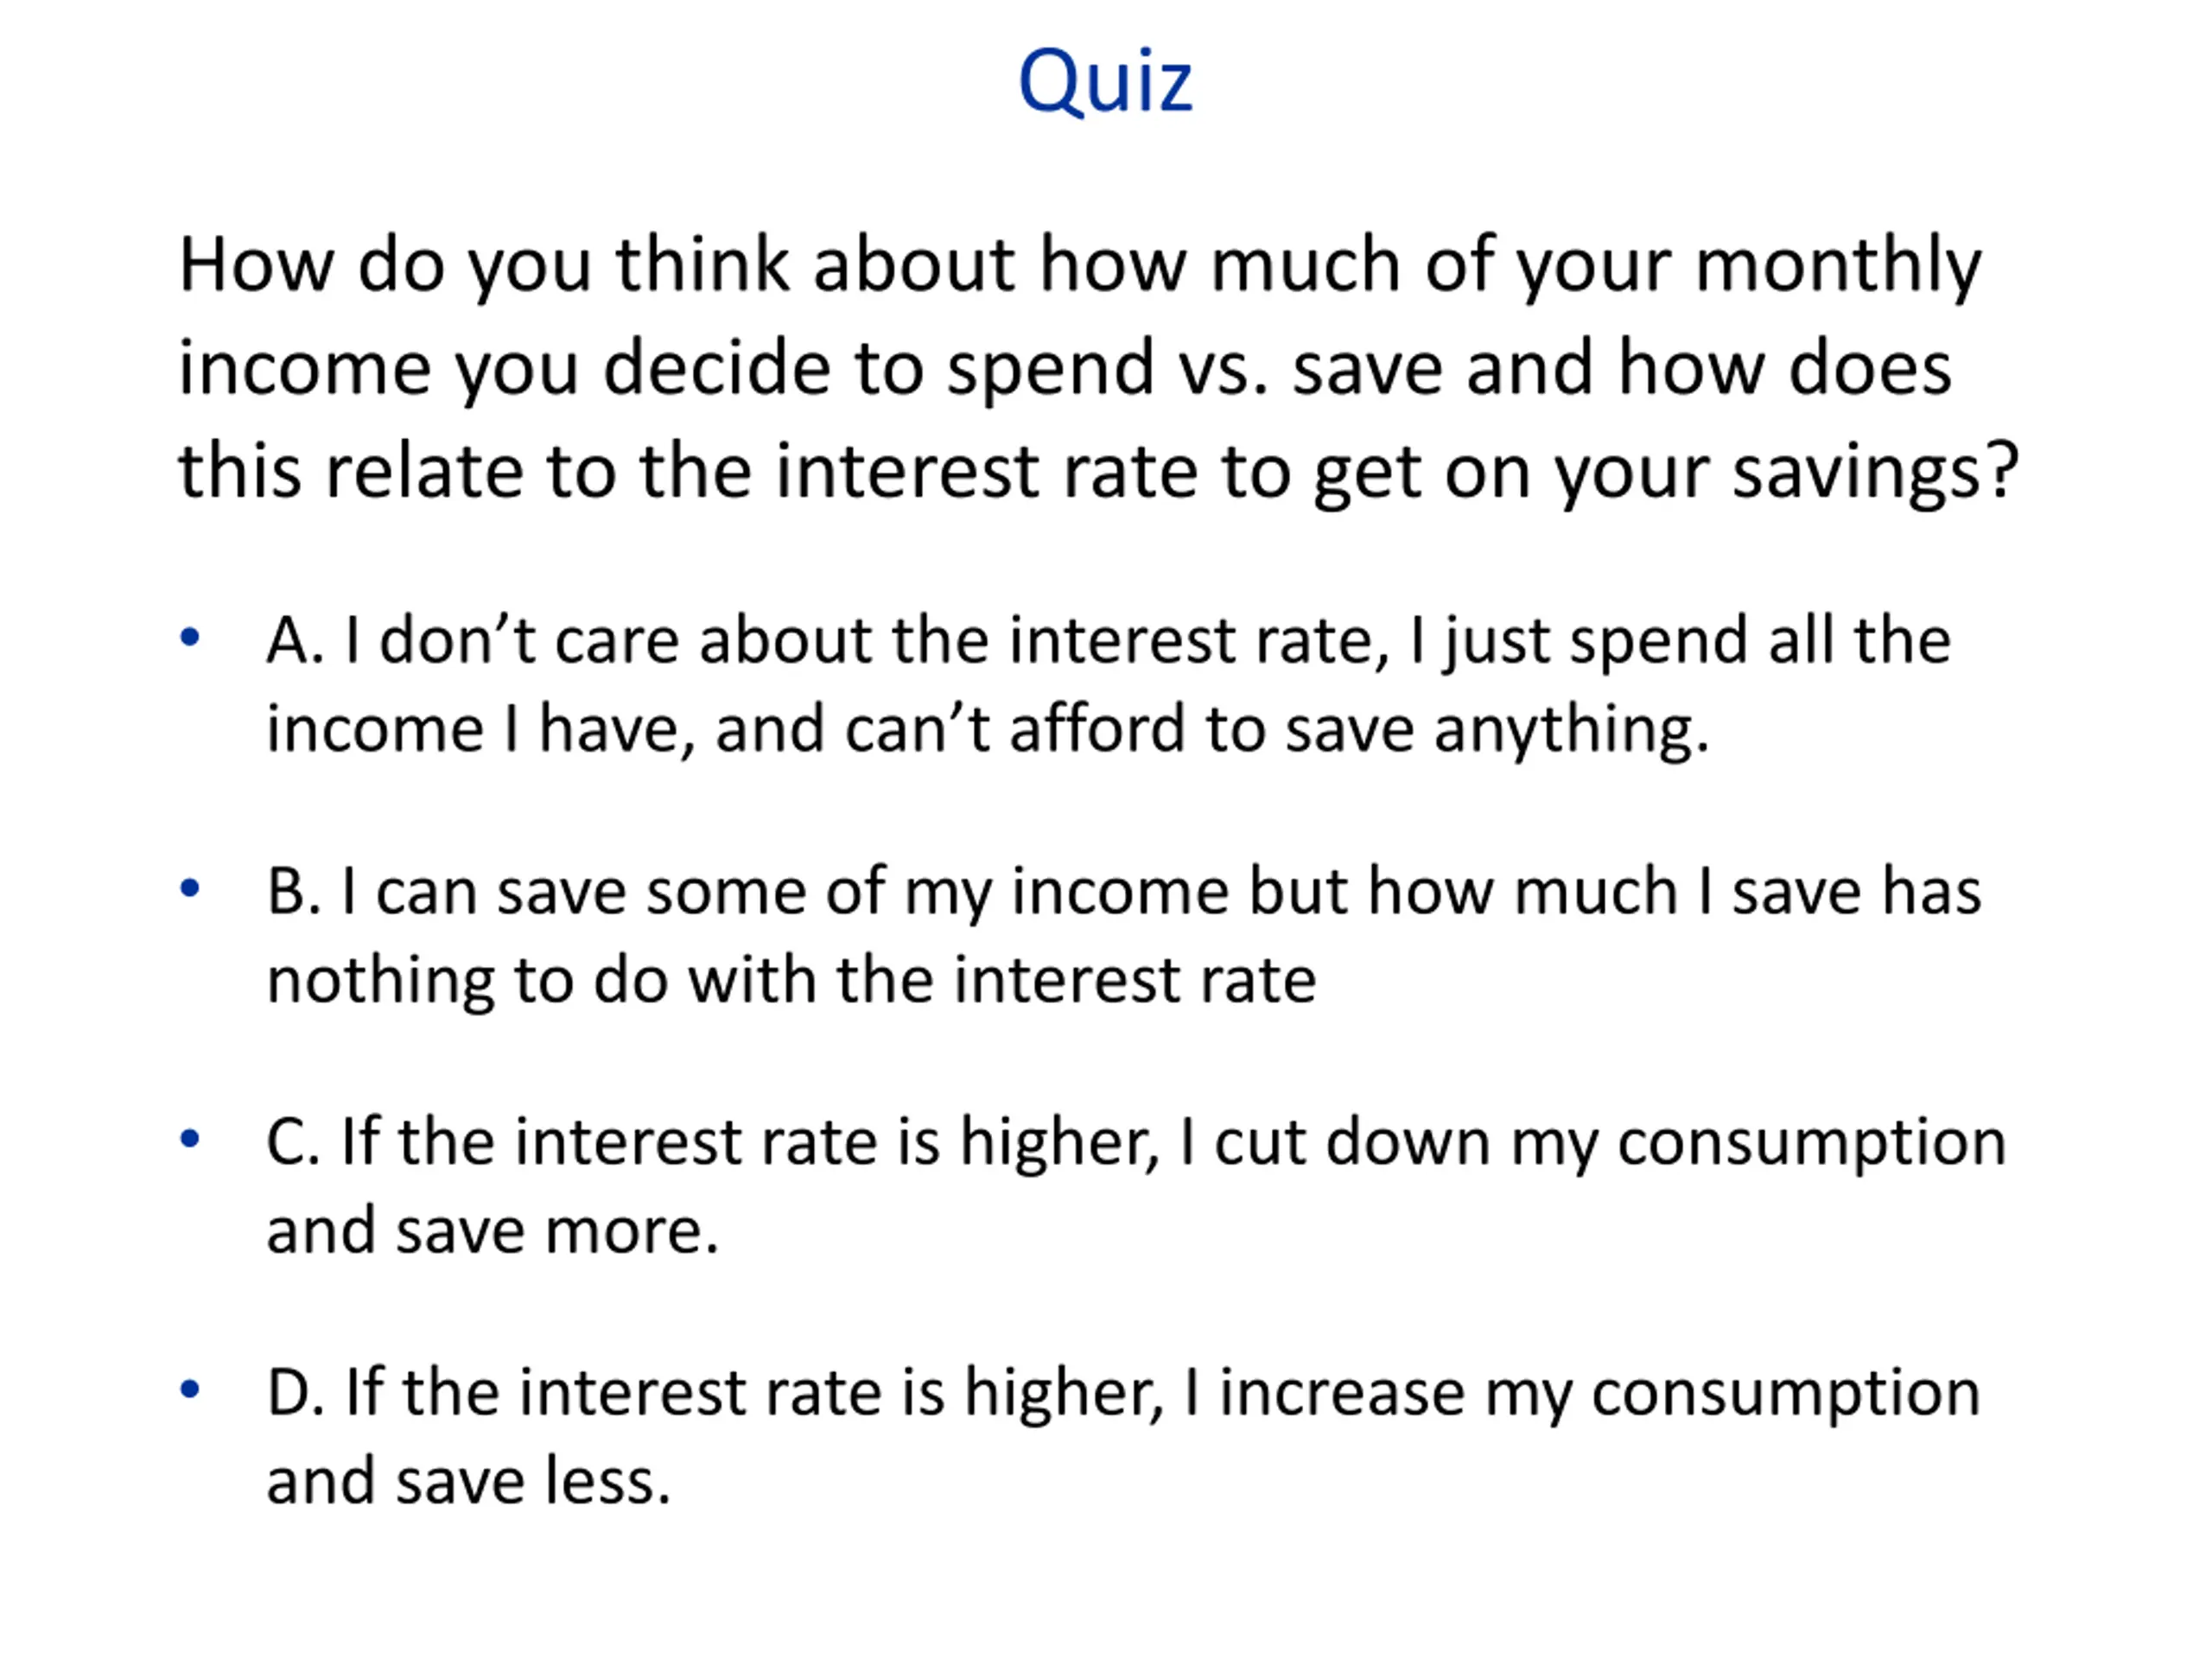Click the "and save less." text
This screenshot has height=1659, width=2212.
[x=468, y=1482]
